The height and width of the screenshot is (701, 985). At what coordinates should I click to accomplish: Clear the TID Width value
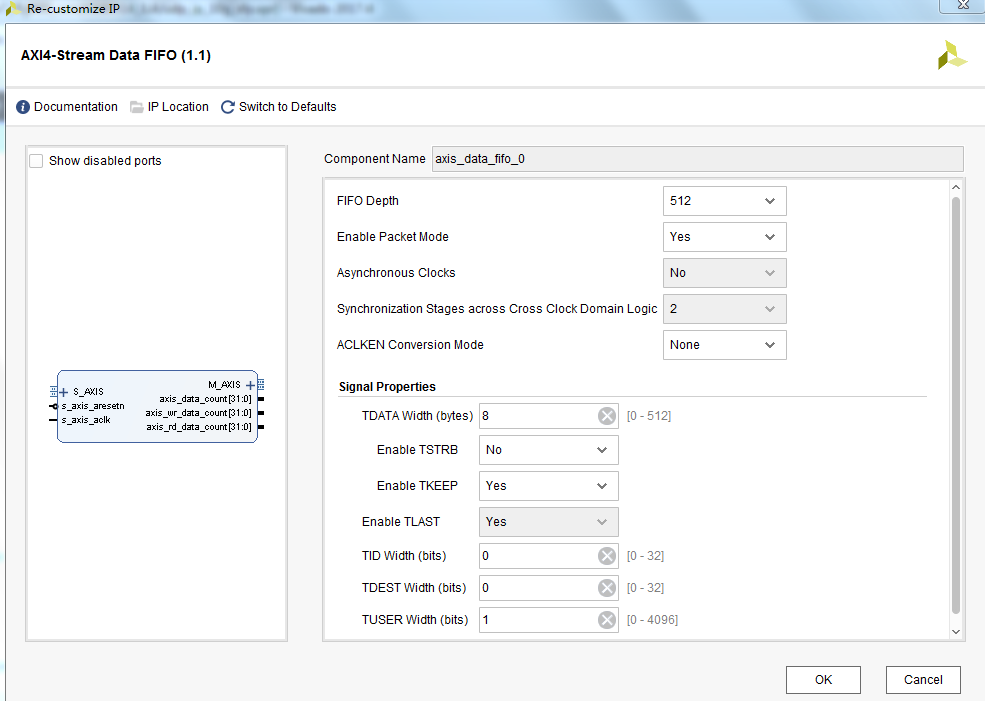coord(607,555)
